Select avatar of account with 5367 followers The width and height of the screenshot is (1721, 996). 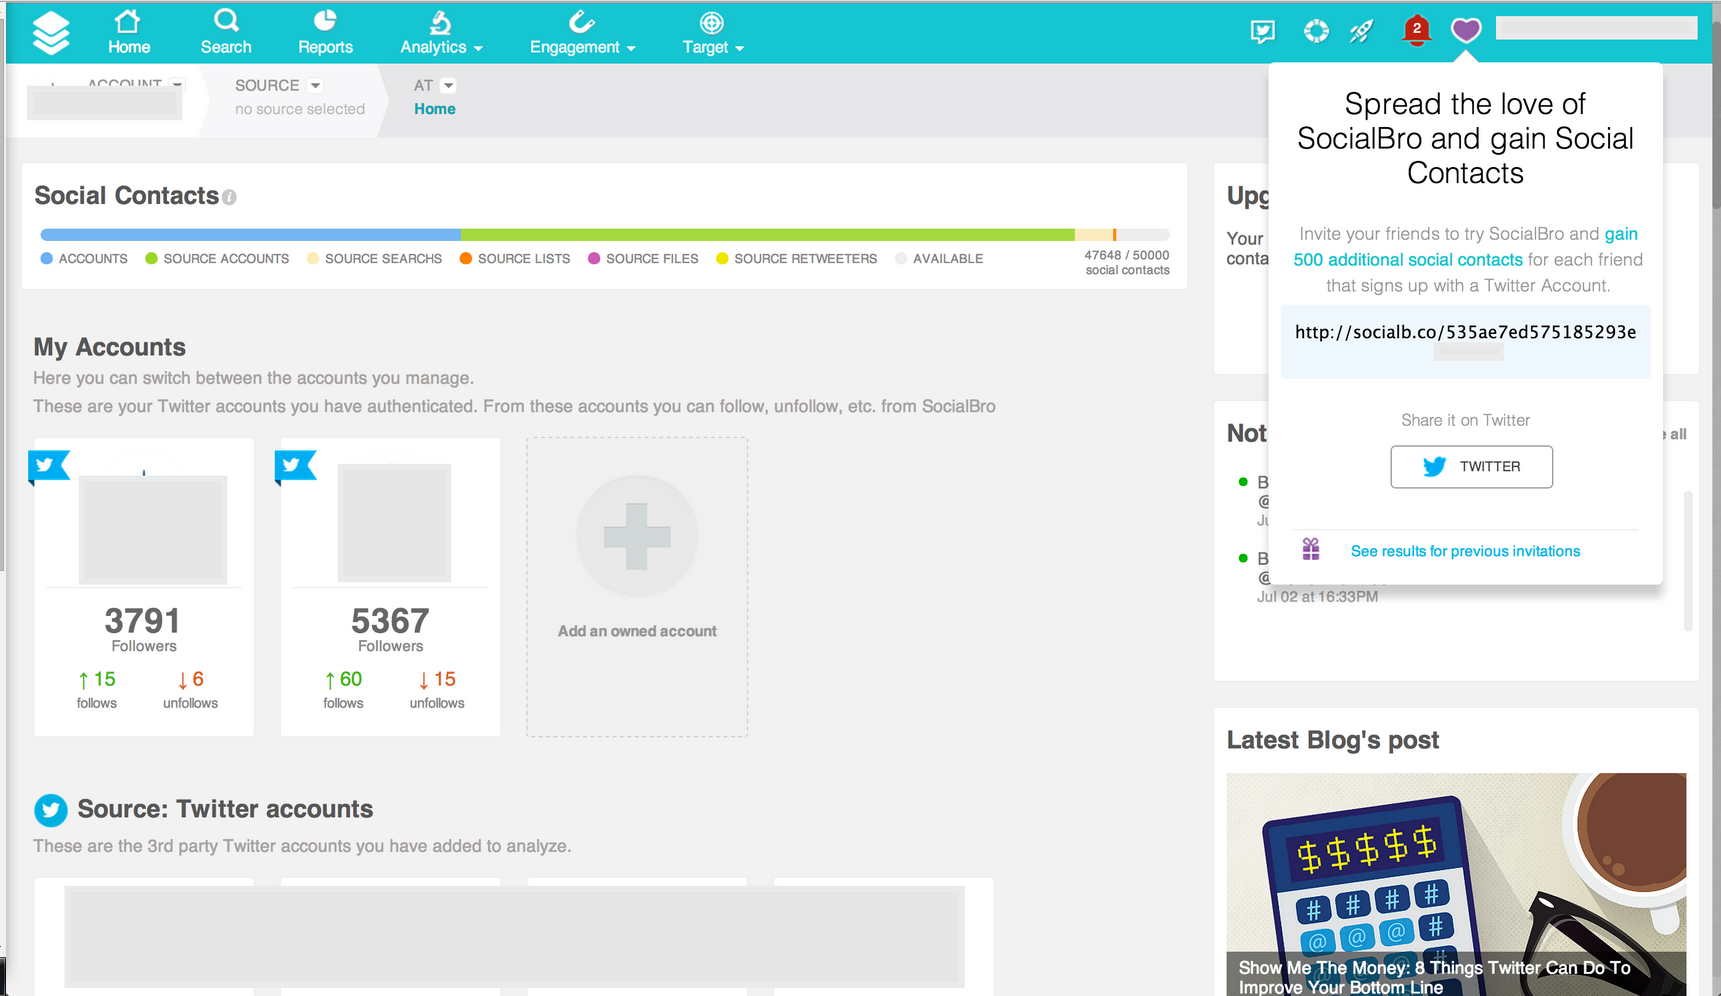coord(394,523)
